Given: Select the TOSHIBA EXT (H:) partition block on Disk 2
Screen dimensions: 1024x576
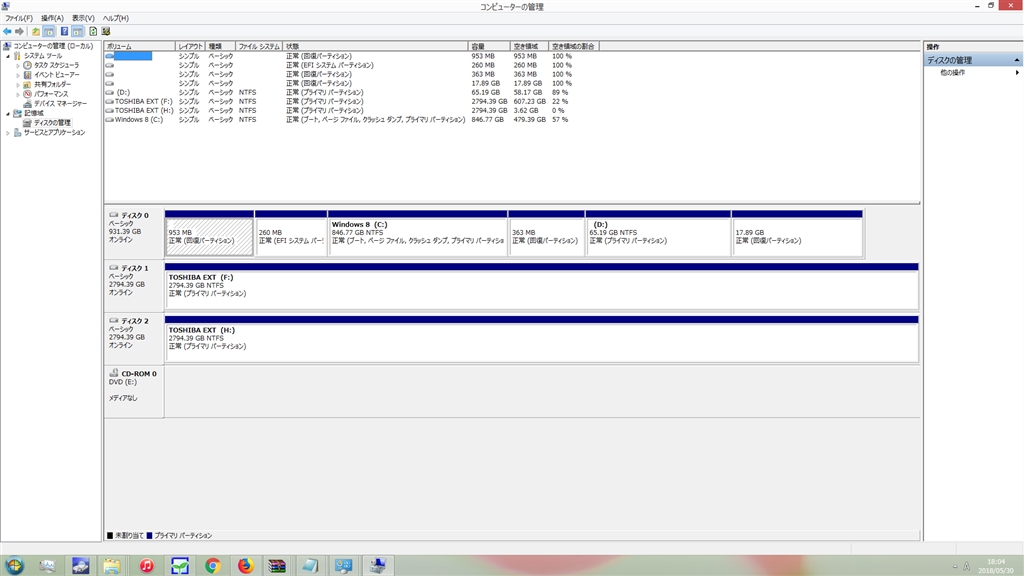Looking at the screenshot, I should 541,339.
